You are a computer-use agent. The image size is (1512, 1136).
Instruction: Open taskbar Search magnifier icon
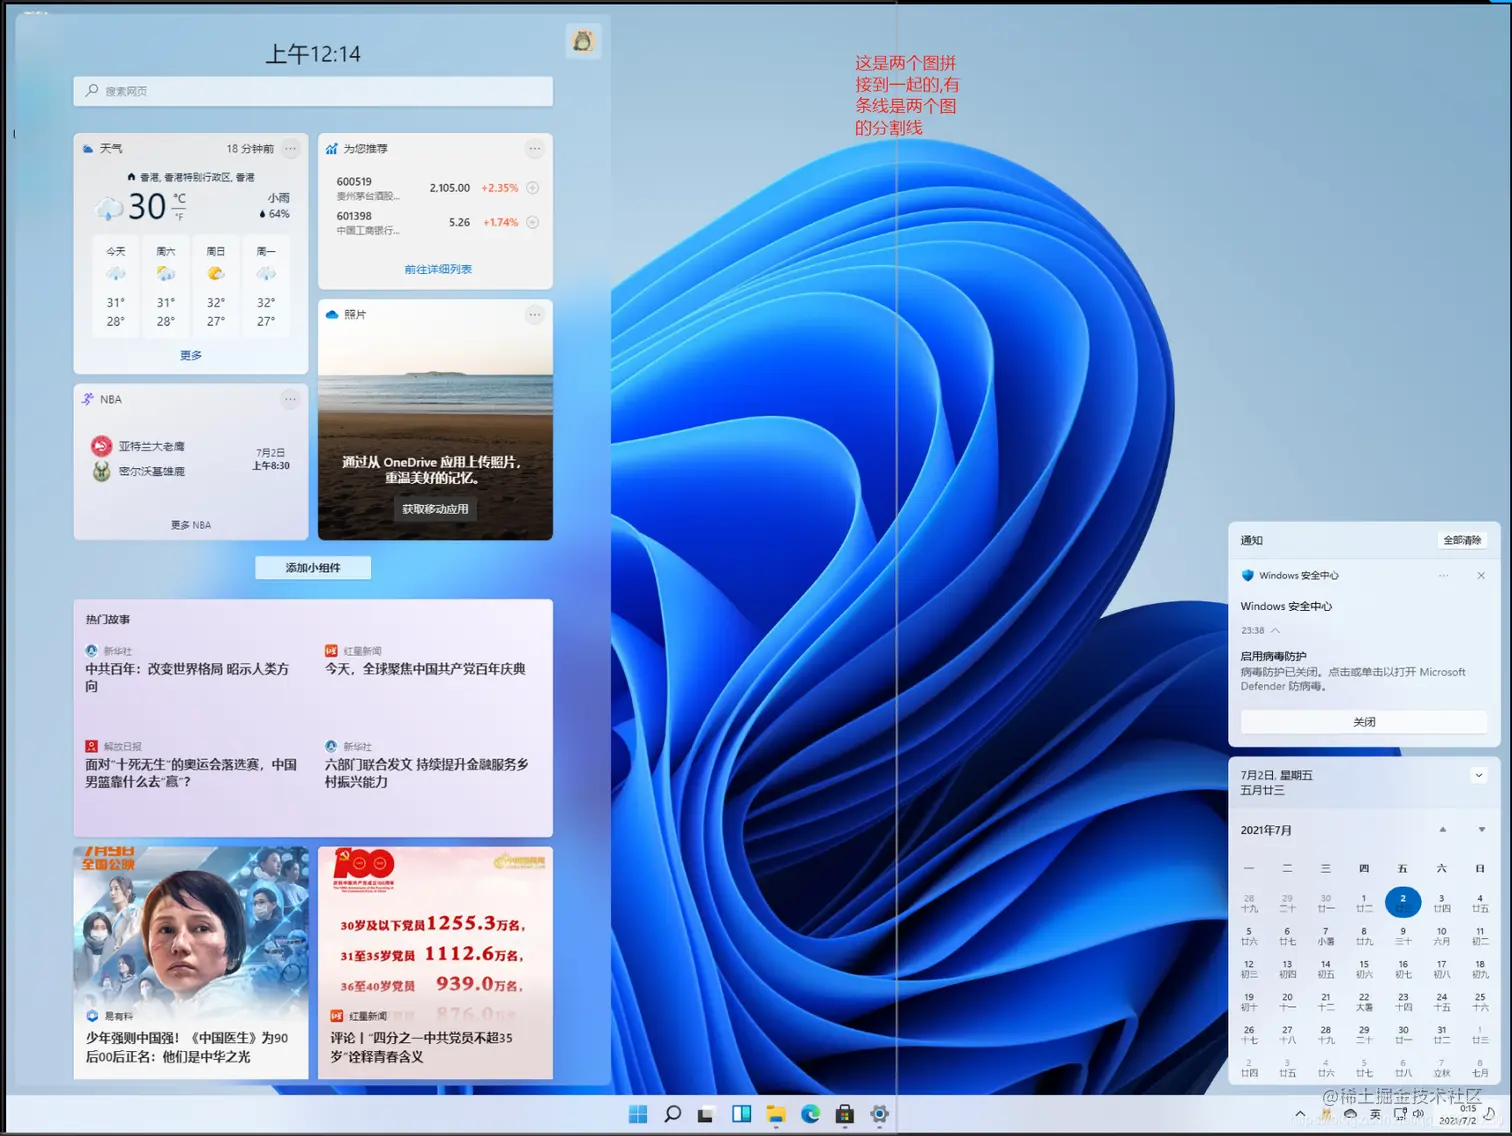point(672,1114)
